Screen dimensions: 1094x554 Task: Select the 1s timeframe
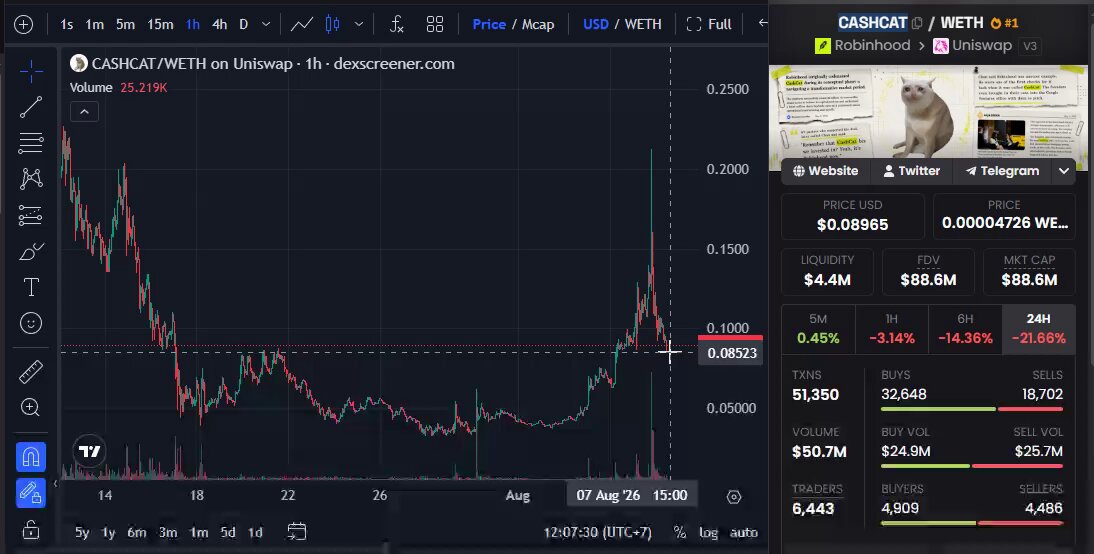[66, 24]
